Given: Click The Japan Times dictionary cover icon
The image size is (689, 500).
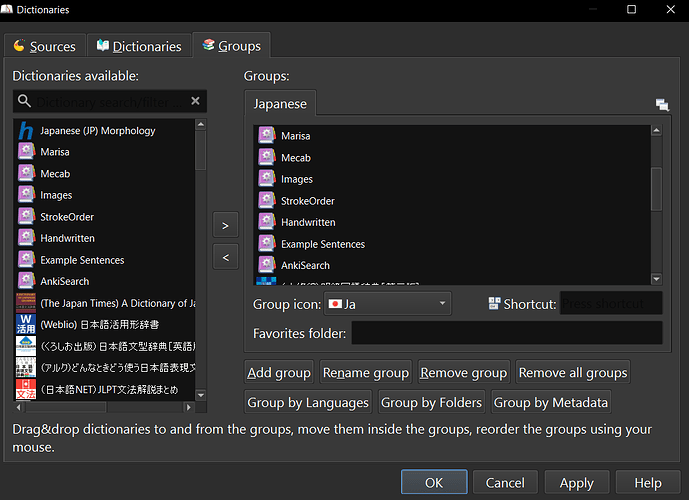Looking at the screenshot, I should coord(26,303).
